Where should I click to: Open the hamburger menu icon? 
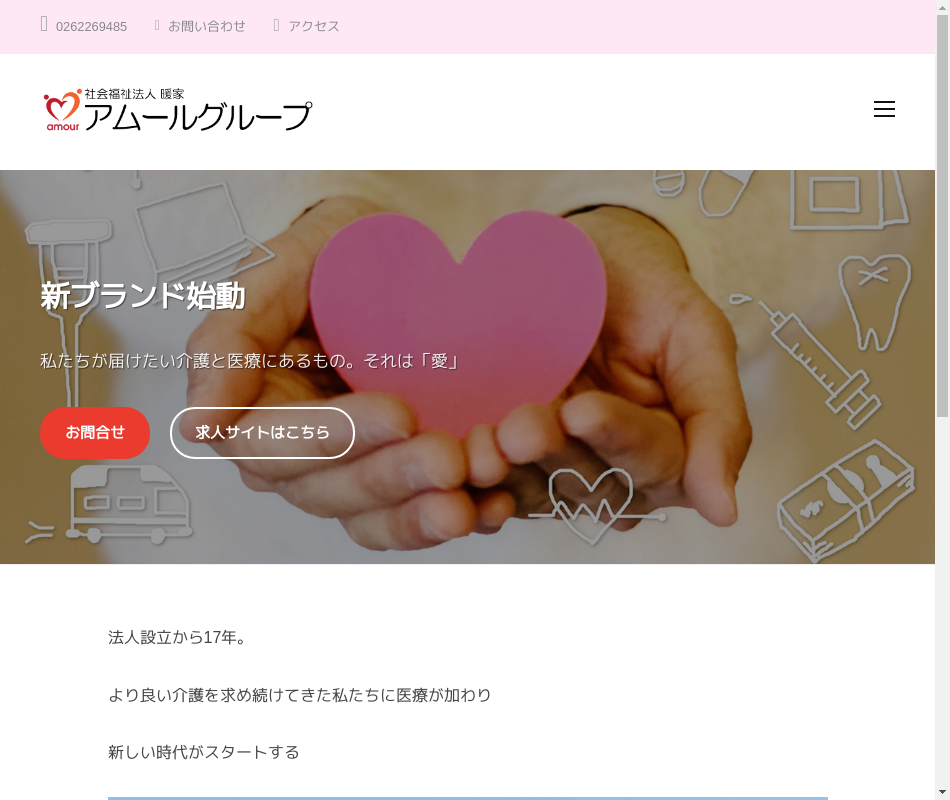pos(884,109)
